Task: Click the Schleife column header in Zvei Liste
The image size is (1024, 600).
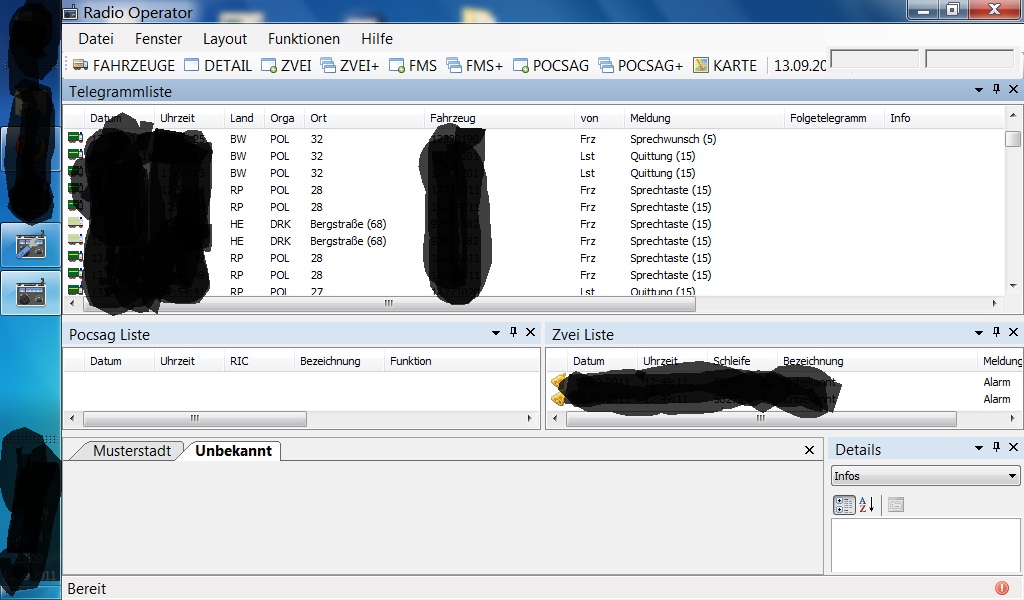Action: (731, 361)
